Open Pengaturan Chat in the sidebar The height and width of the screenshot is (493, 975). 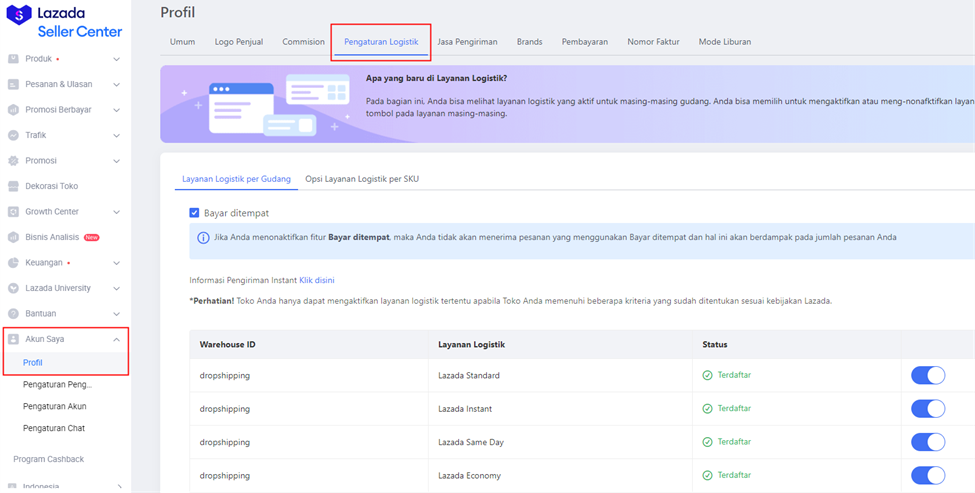[x=54, y=428]
